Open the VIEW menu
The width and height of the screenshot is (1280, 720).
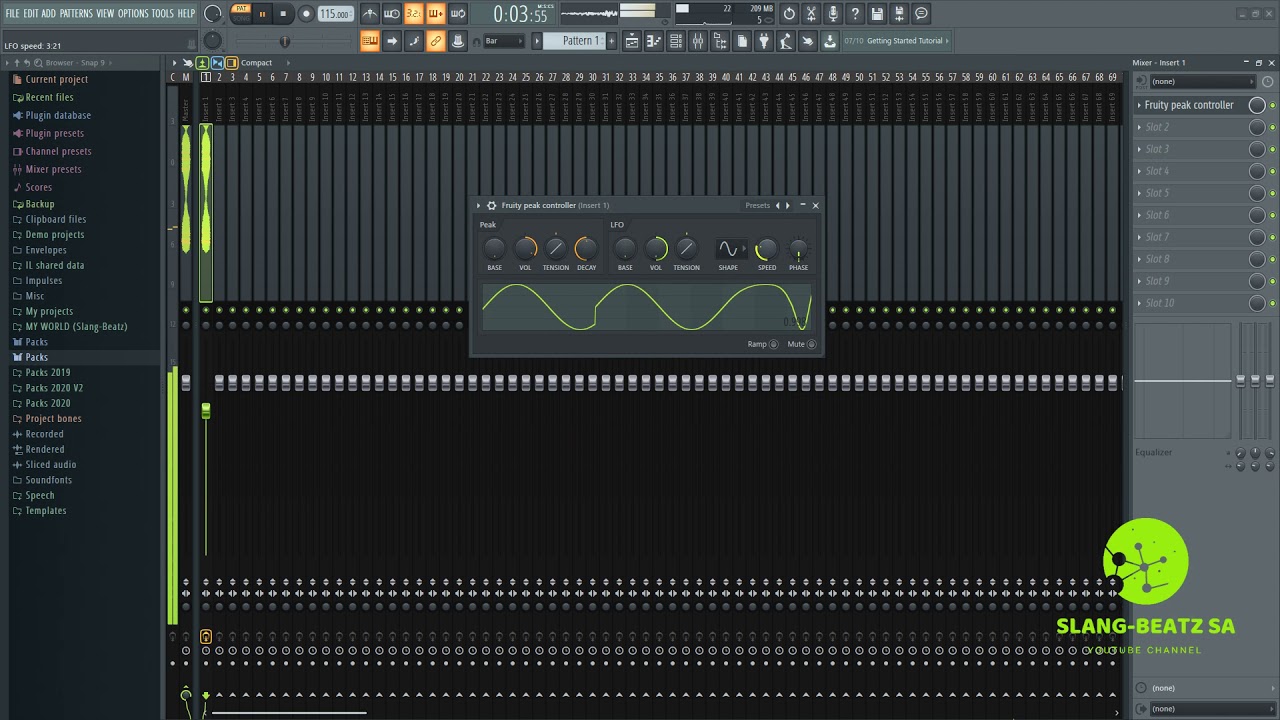(105, 13)
